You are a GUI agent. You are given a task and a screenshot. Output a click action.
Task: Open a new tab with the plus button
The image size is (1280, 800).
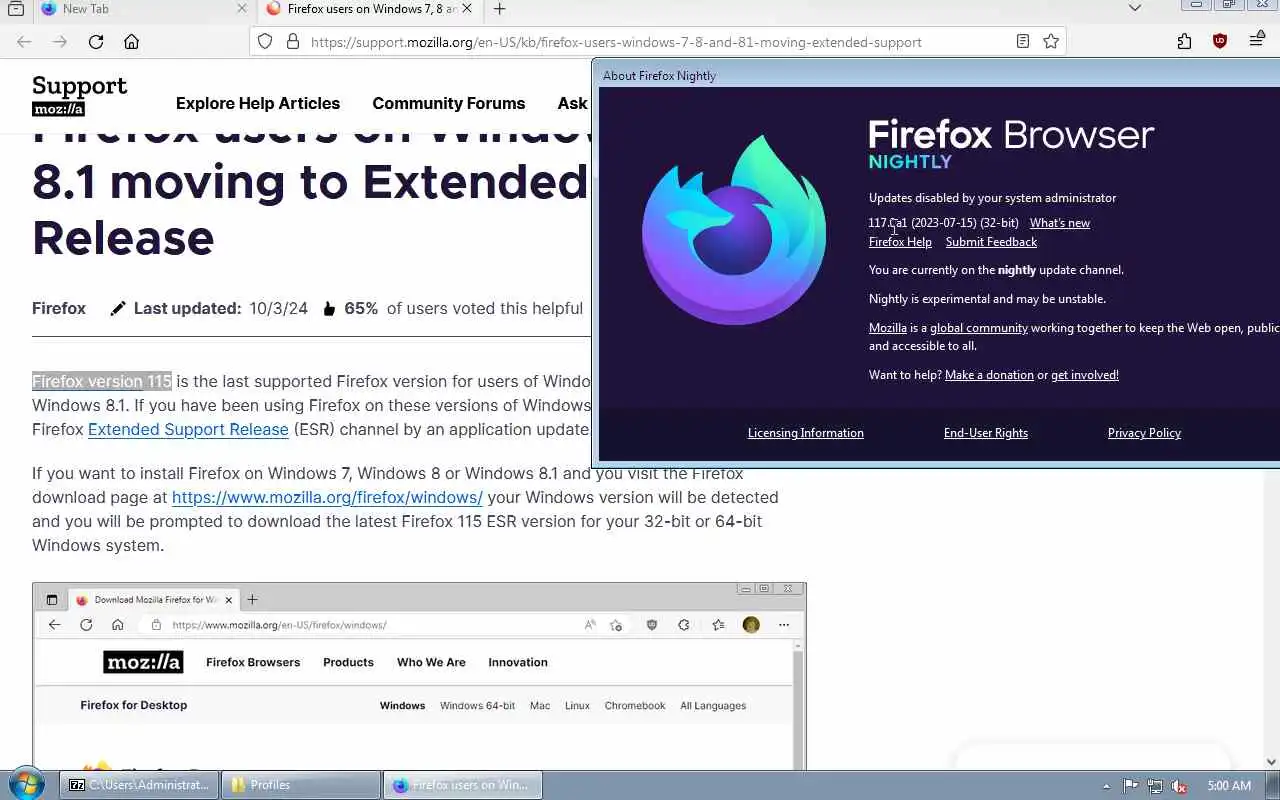(499, 9)
